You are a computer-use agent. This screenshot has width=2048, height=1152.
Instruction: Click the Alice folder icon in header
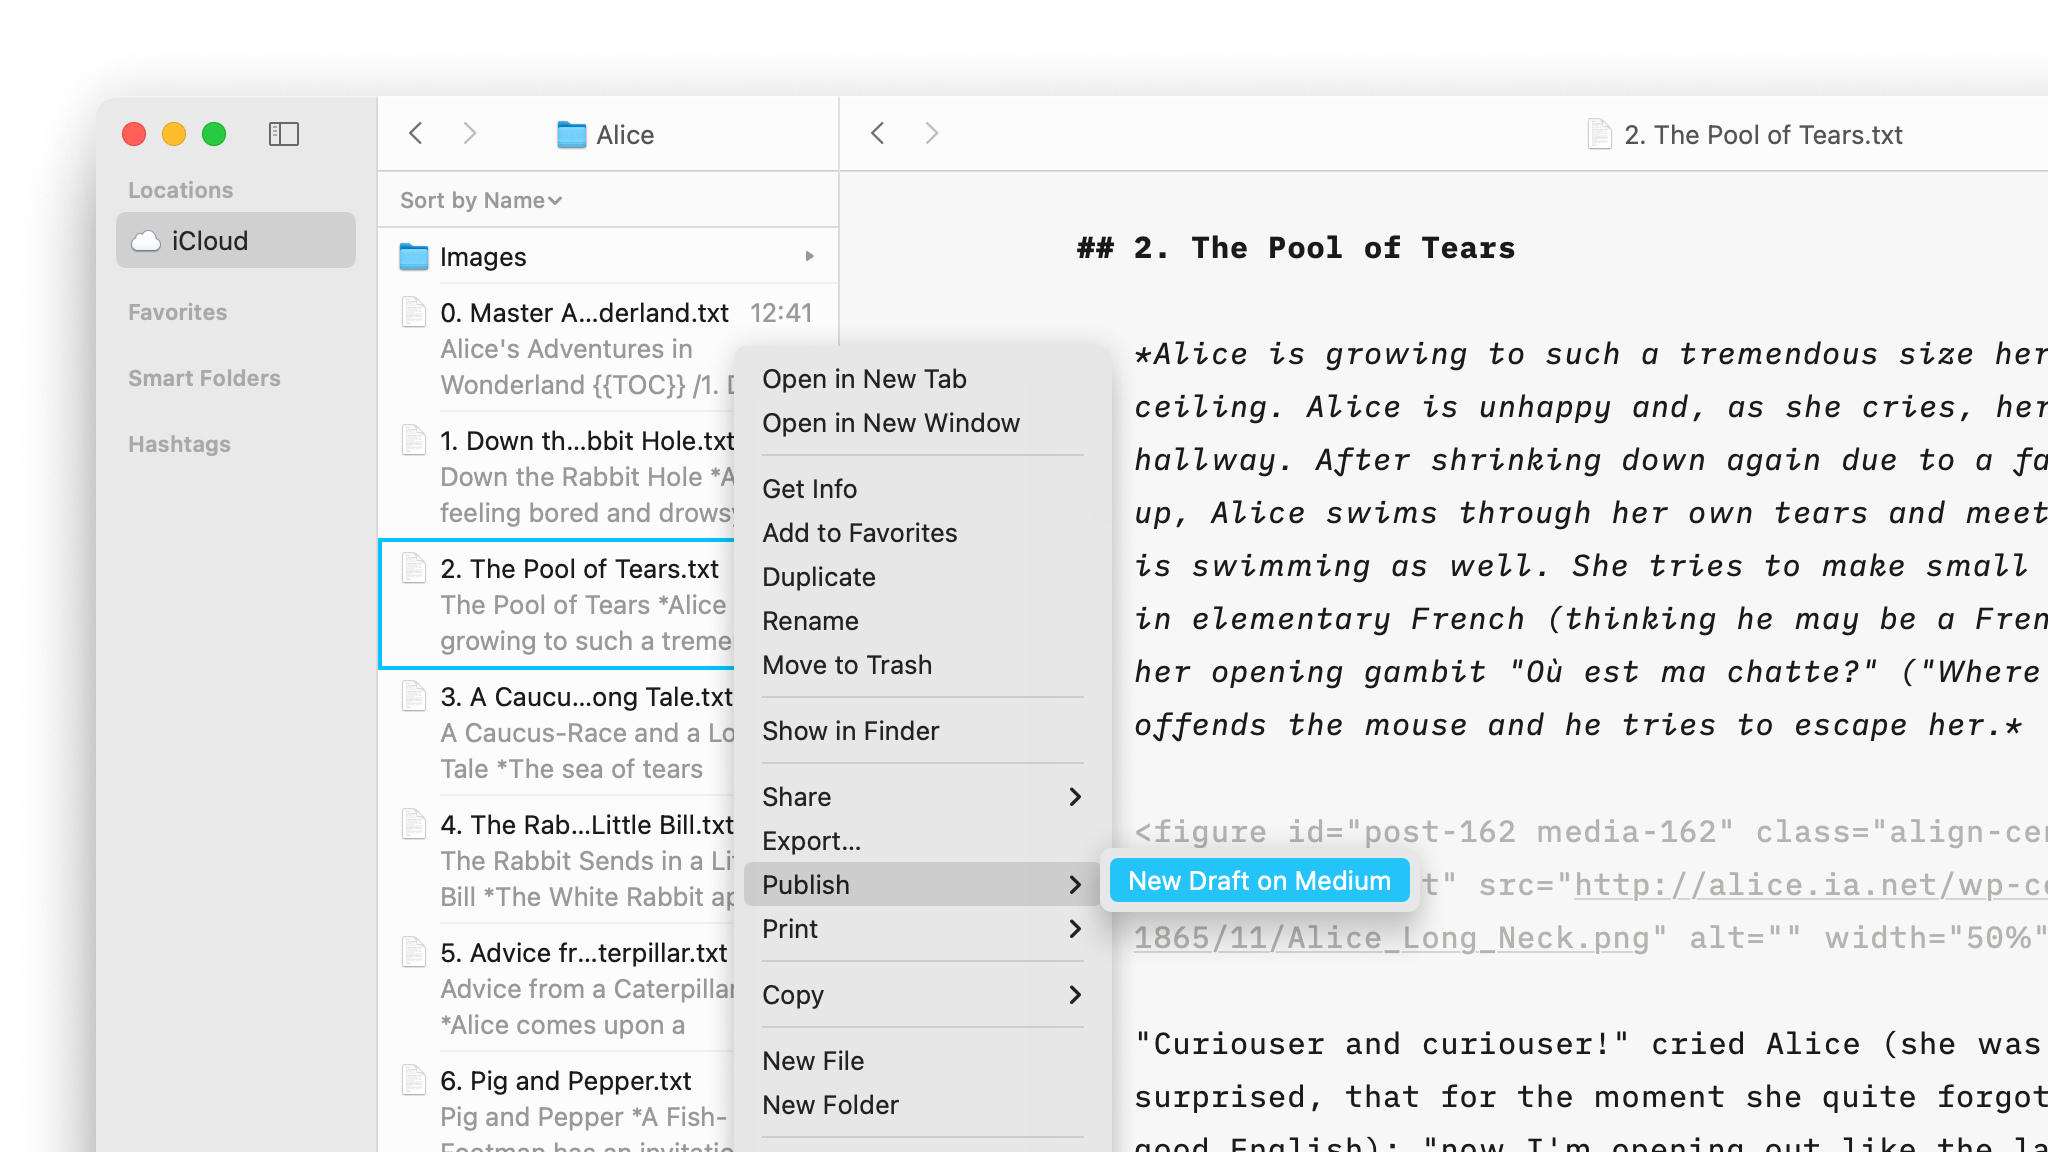click(571, 135)
